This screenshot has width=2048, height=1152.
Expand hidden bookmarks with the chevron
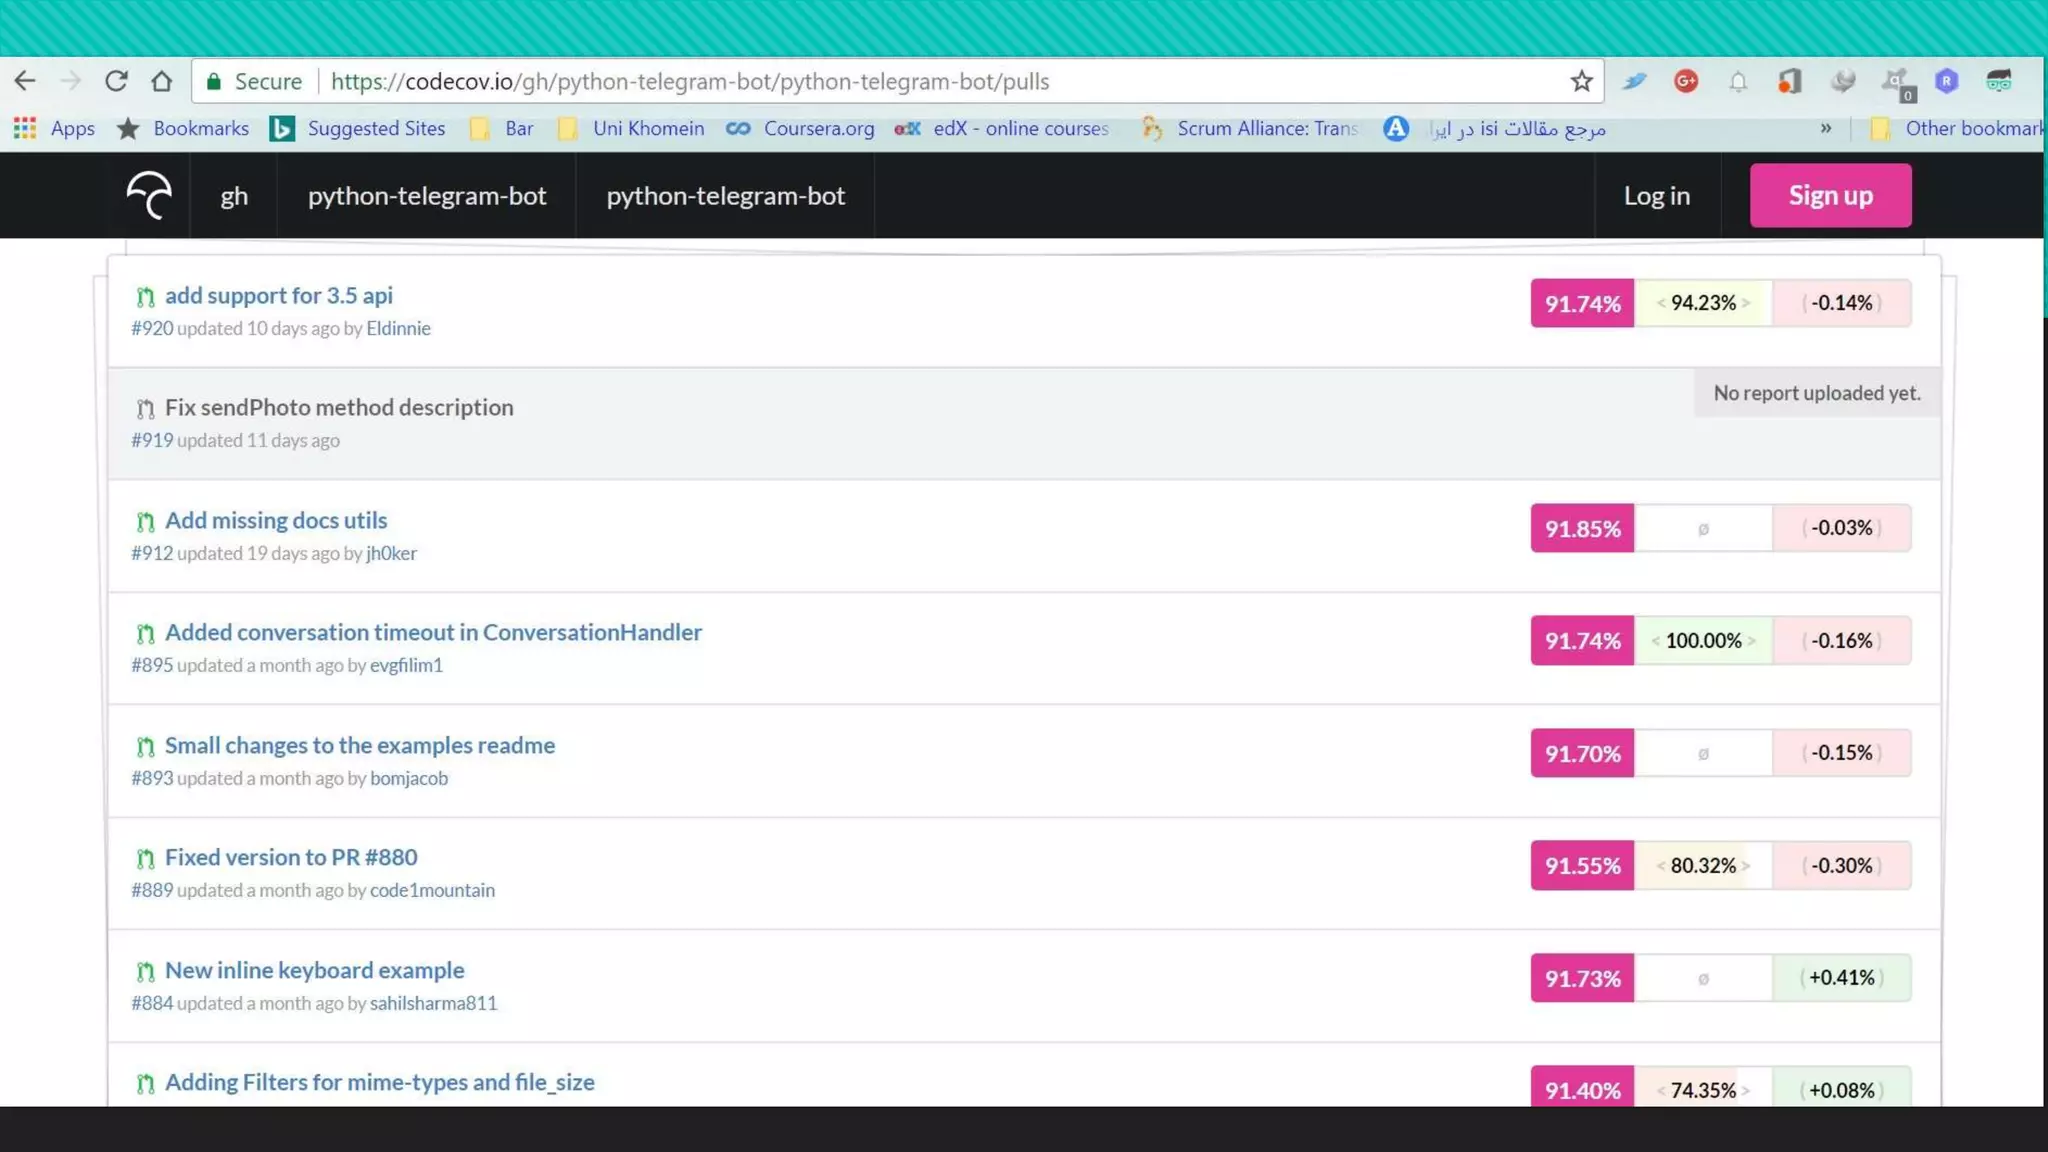(x=1826, y=128)
